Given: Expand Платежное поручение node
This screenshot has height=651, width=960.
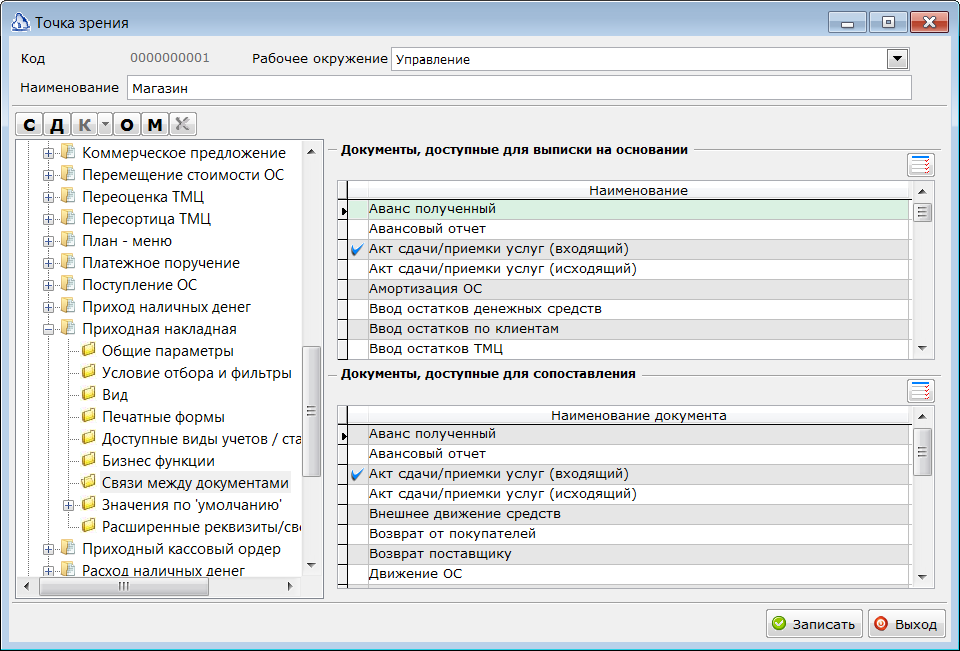Looking at the screenshot, I should pyautogui.click(x=48, y=263).
